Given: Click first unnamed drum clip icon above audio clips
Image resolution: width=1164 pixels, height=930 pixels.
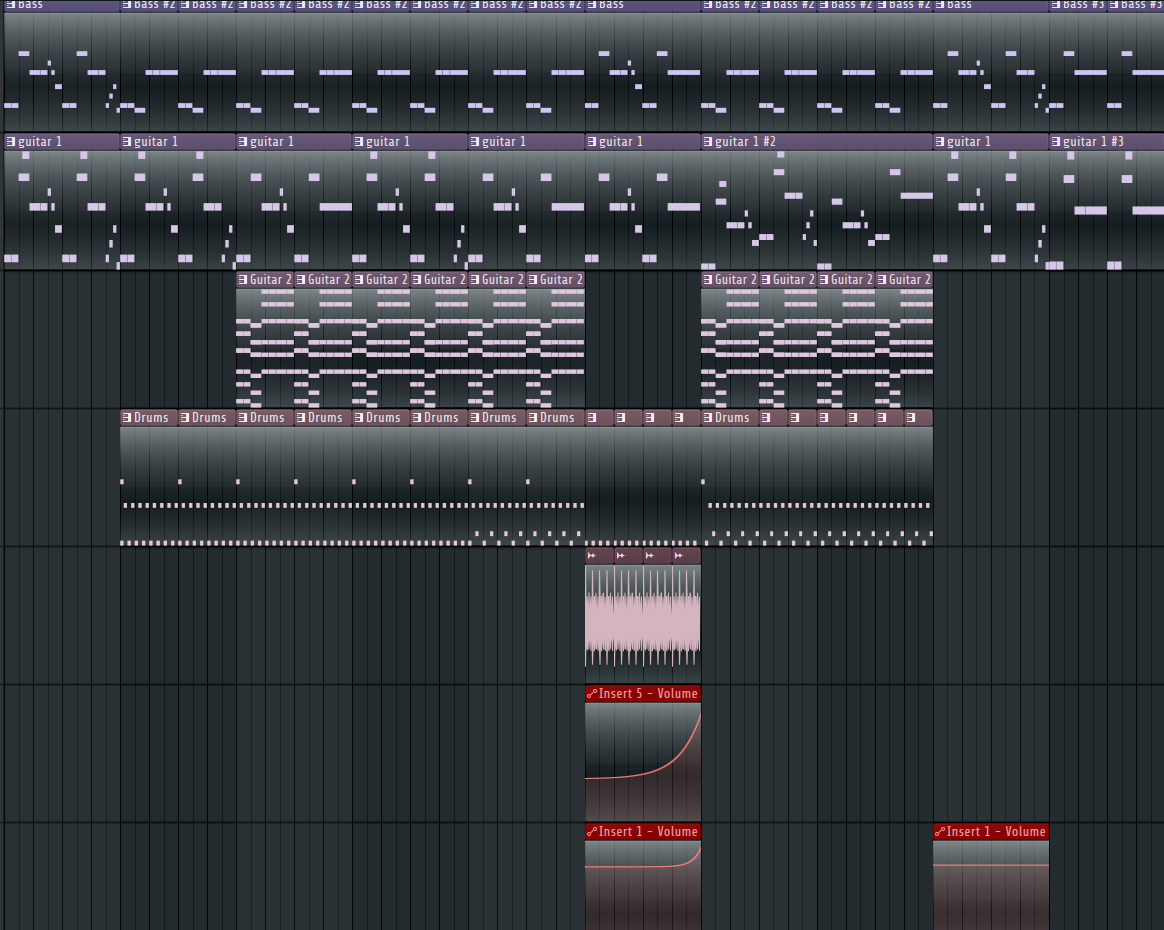Looking at the screenshot, I should (592, 418).
